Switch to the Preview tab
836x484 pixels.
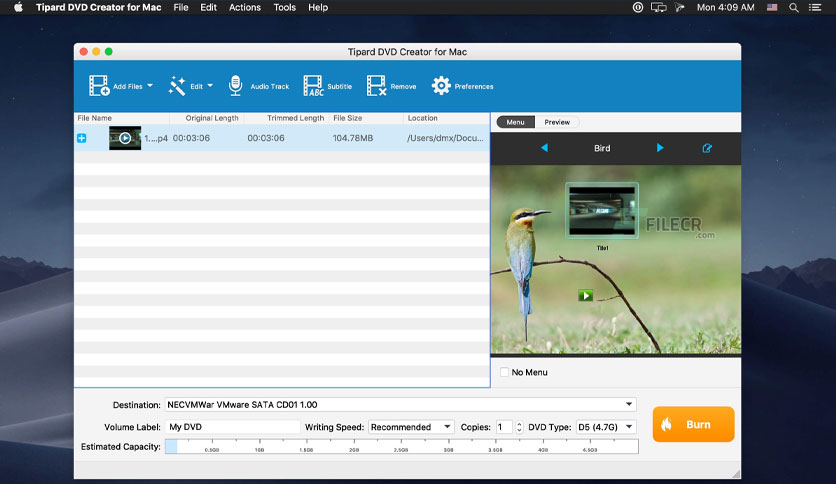pyautogui.click(x=557, y=122)
